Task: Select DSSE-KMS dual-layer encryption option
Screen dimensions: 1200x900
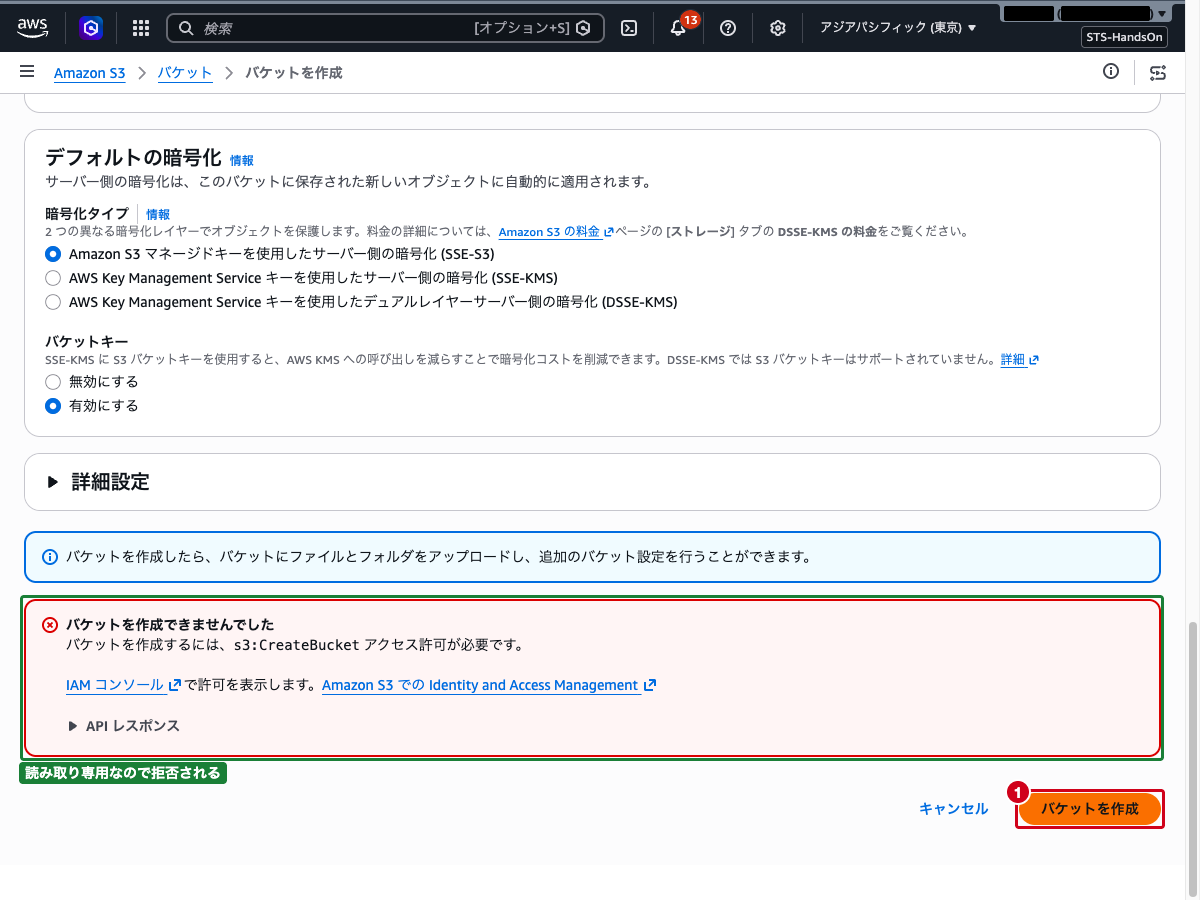Action: tap(53, 302)
